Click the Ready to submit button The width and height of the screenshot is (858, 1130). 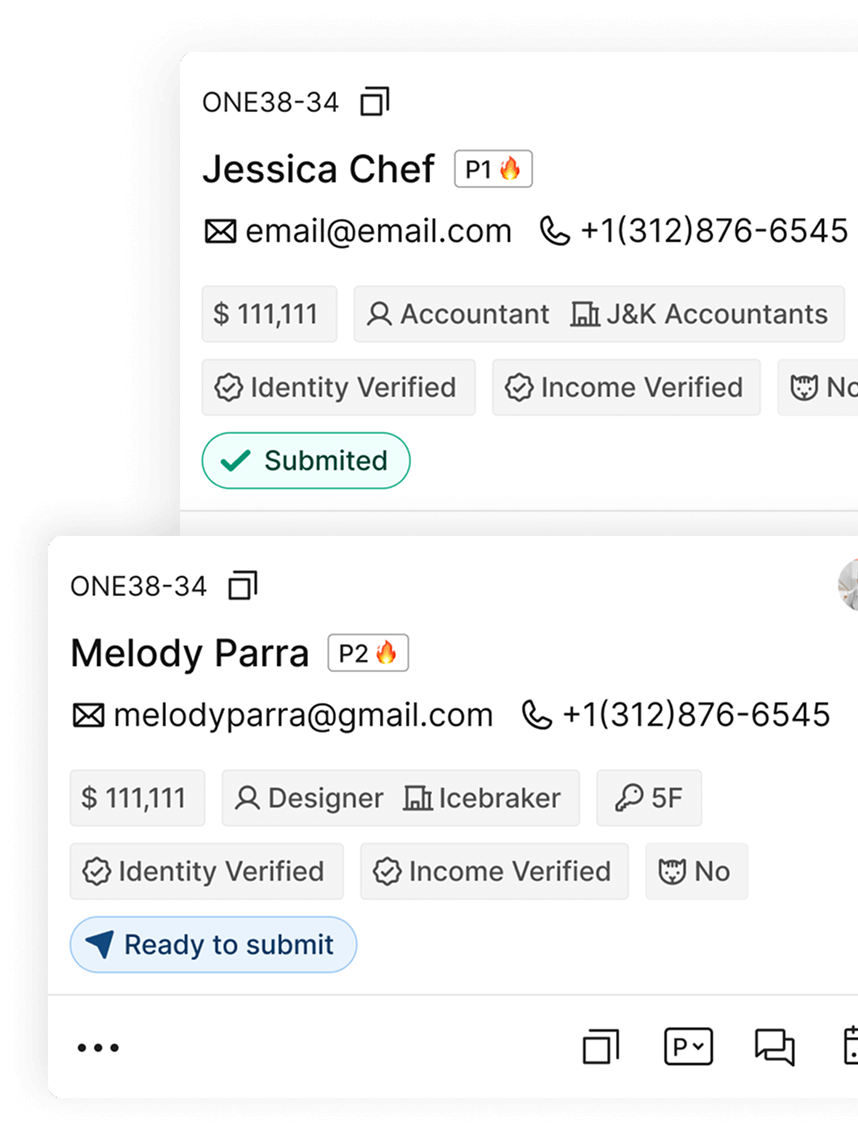[x=213, y=945]
